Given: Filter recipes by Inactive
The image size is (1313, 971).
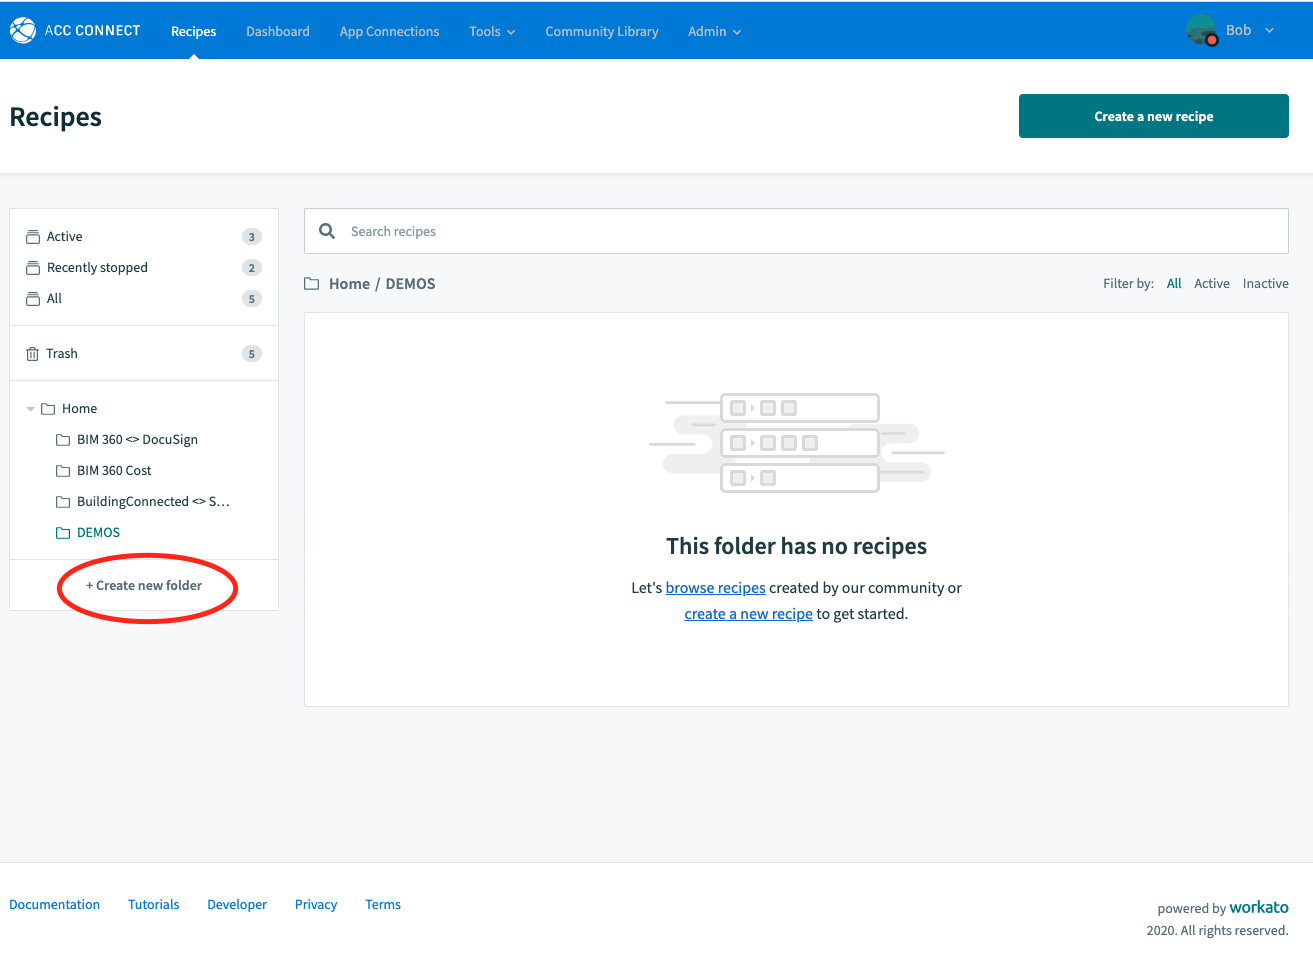Looking at the screenshot, I should pyautogui.click(x=1266, y=284).
